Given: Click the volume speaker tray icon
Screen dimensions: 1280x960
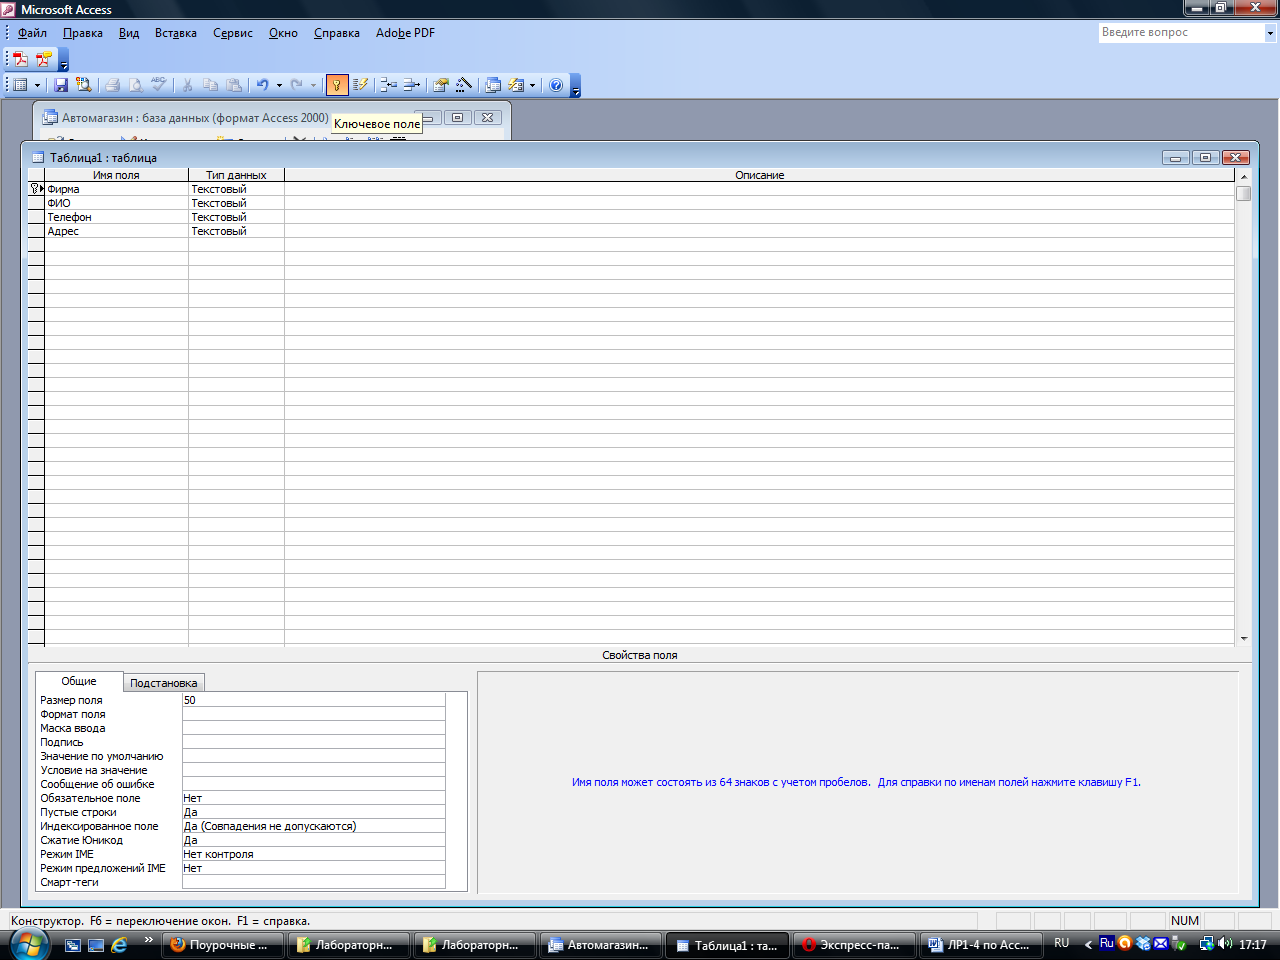Looking at the screenshot, I should [x=1225, y=943].
